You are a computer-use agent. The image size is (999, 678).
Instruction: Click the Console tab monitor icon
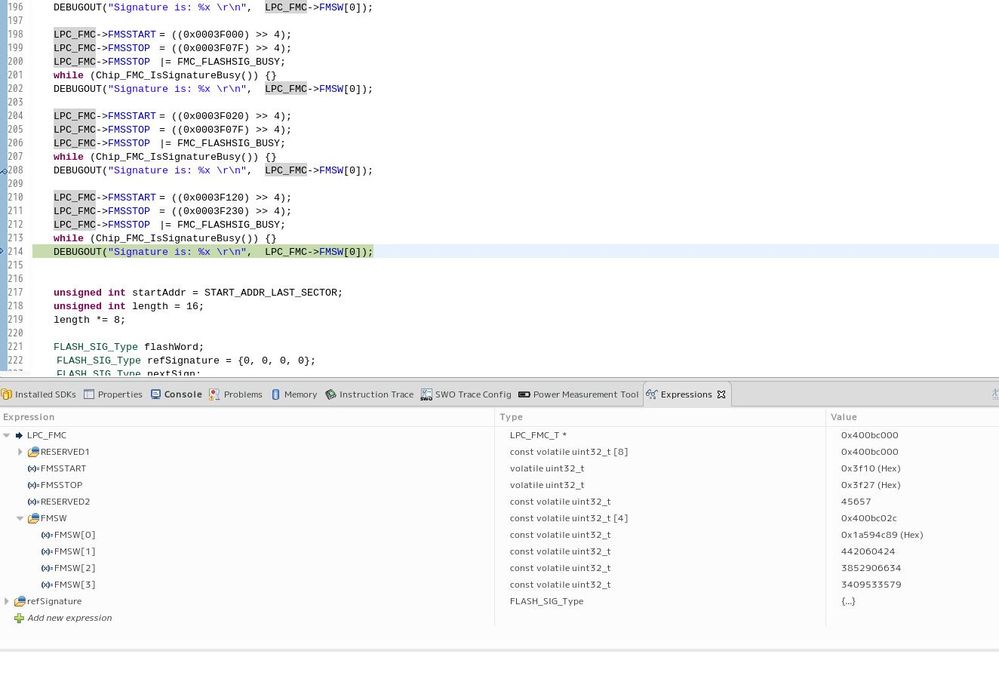click(x=155, y=394)
